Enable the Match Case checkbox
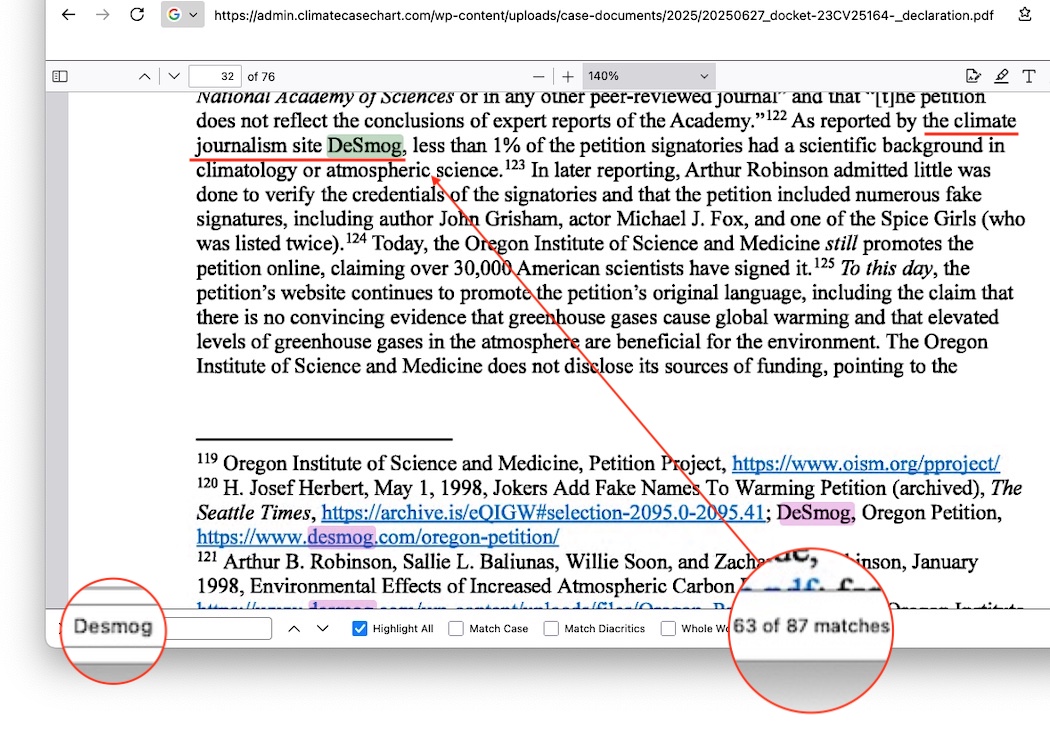1050x738 pixels. click(456, 629)
